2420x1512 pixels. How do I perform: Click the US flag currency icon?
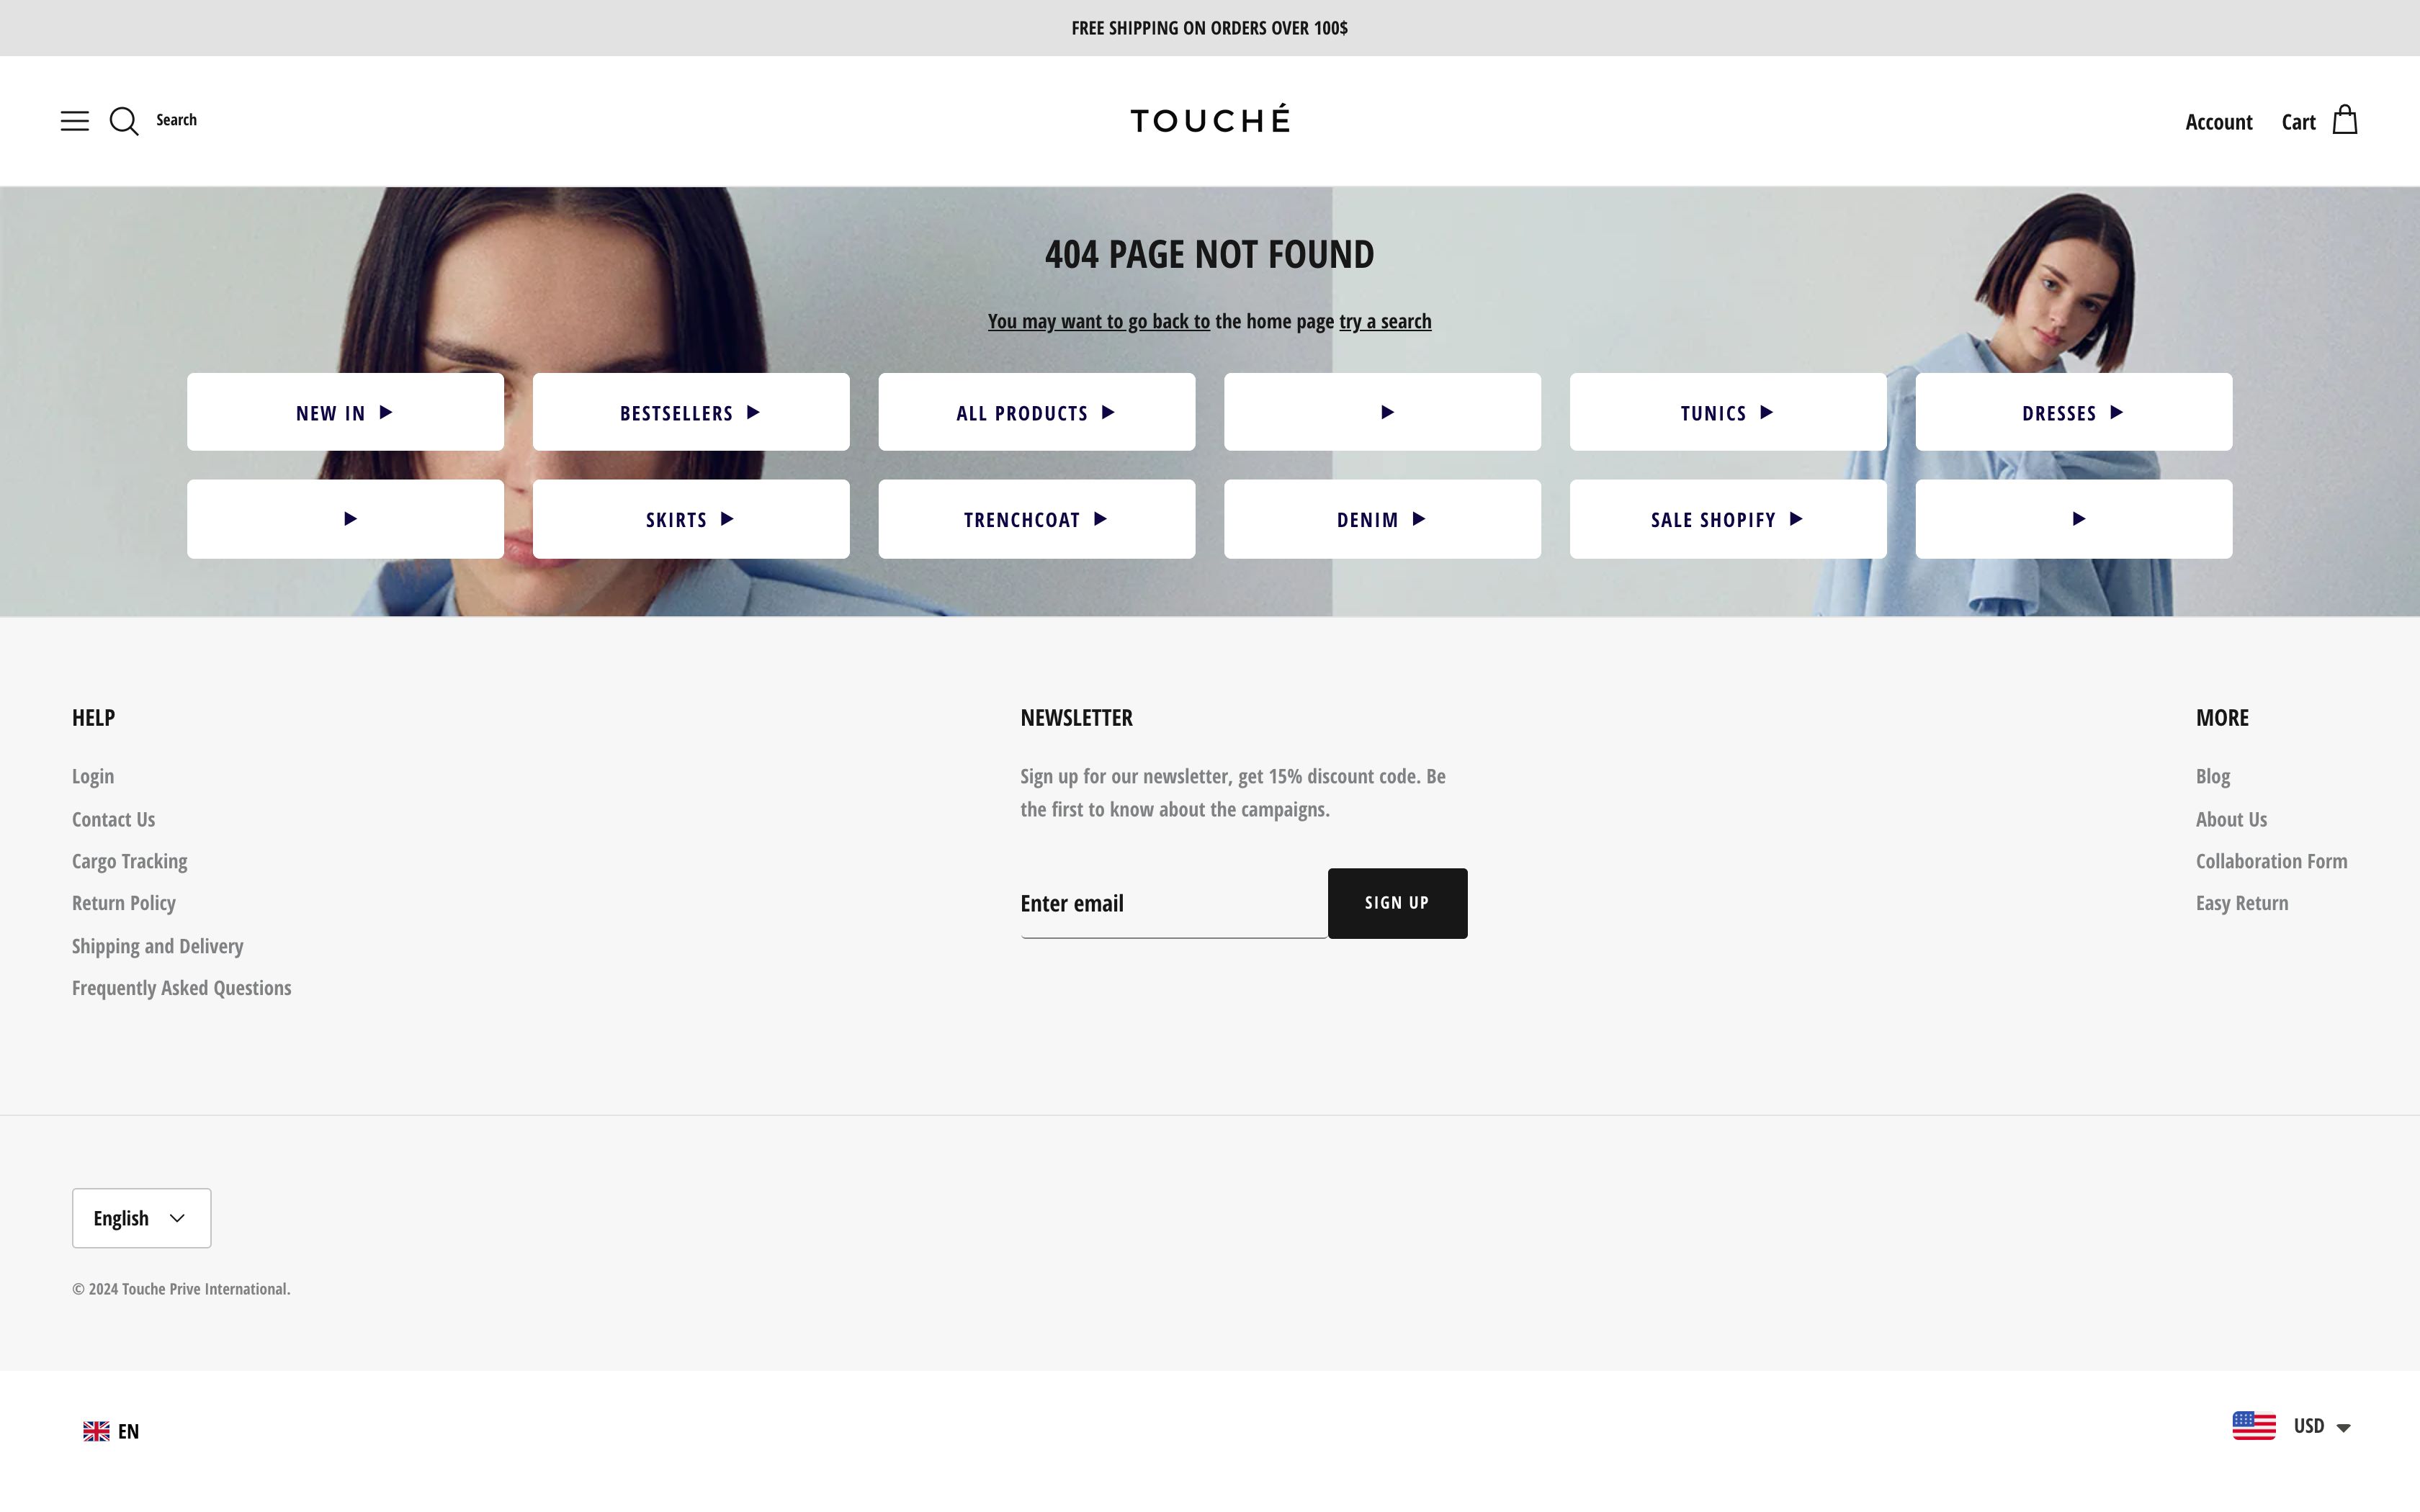coord(2253,1426)
